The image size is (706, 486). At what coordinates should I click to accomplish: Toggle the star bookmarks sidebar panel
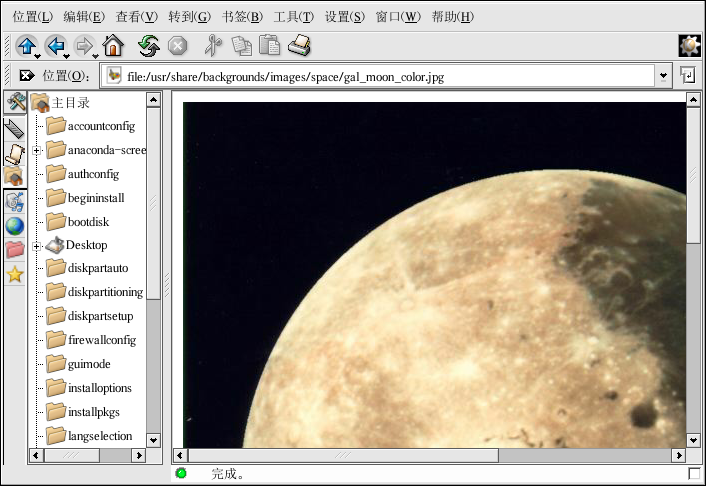[x=15, y=275]
